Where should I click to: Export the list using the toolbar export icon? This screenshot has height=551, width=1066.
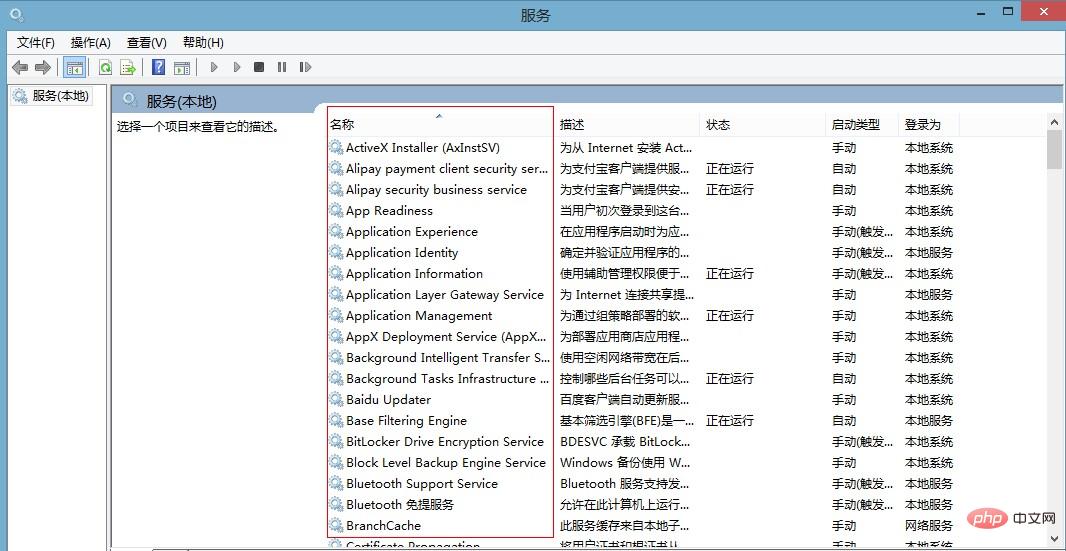[128, 67]
